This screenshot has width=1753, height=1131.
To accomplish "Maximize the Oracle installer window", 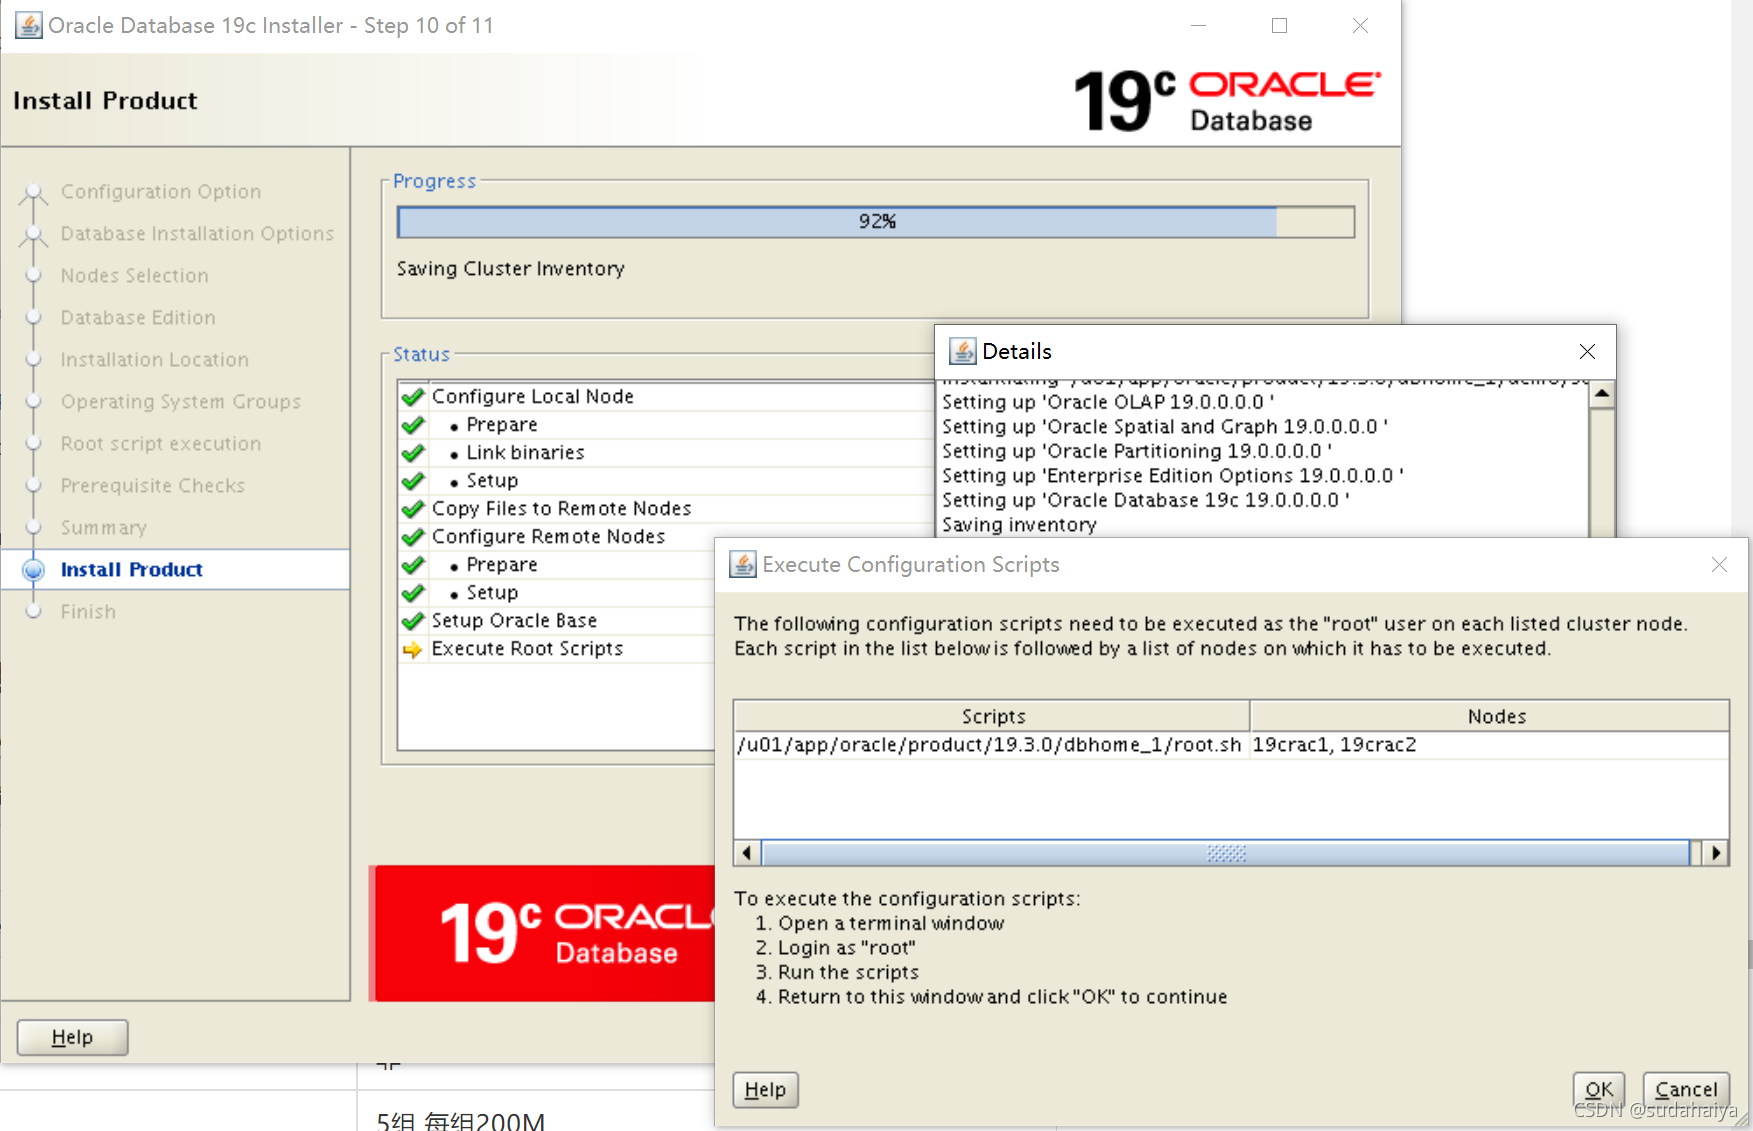I will pos(1279,25).
